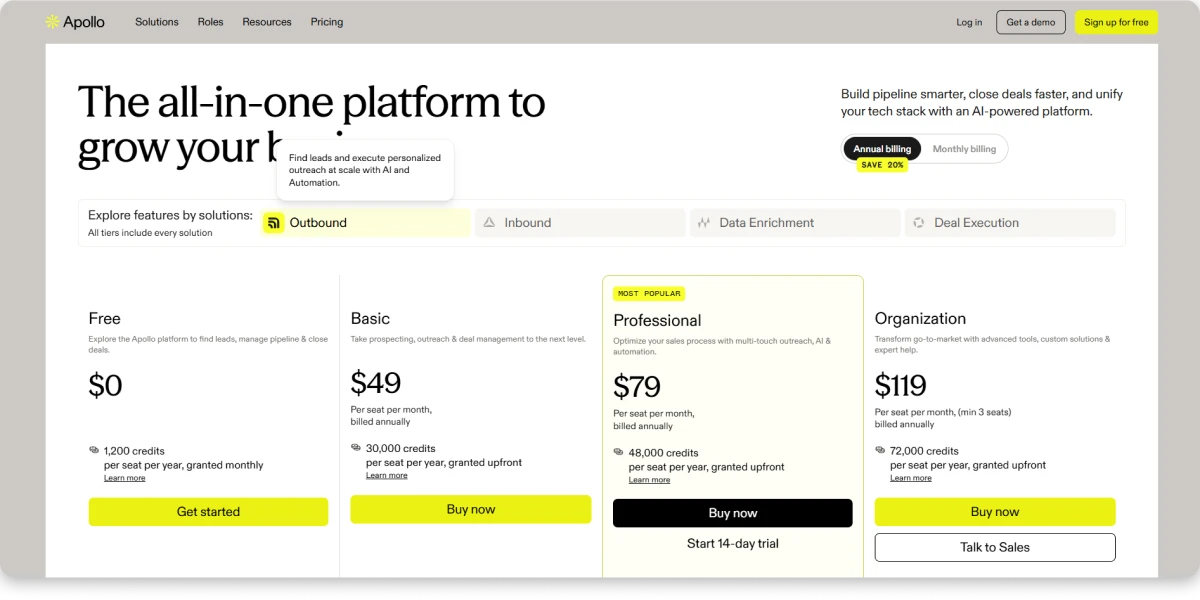The height and width of the screenshot is (600, 1200).
Task: Click Buy now on Professional plan
Action: [733, 513]
